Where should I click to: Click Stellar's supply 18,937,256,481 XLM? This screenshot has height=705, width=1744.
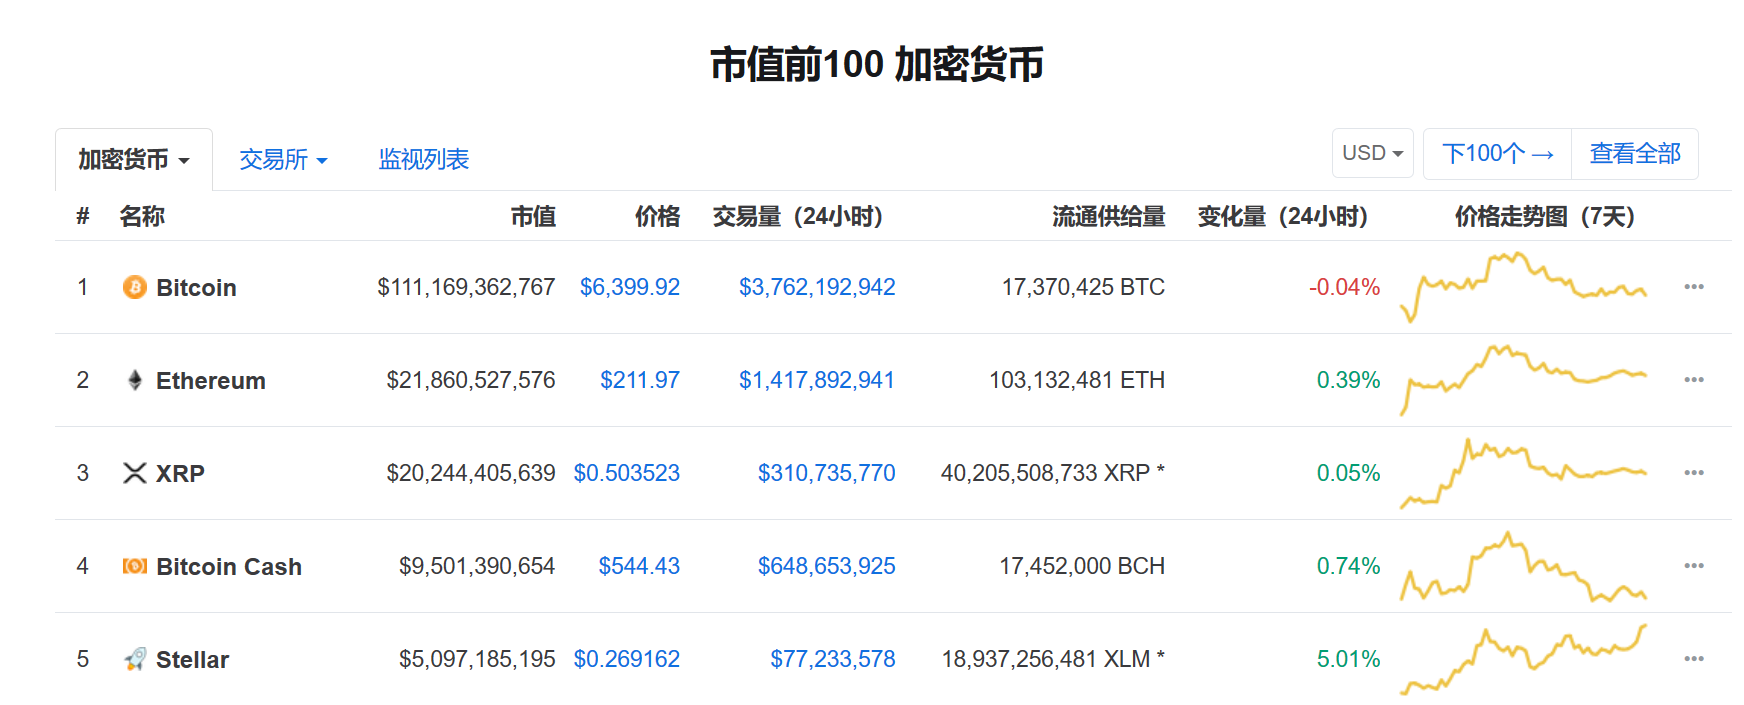pyautogui.click(x=1046, y=659)
